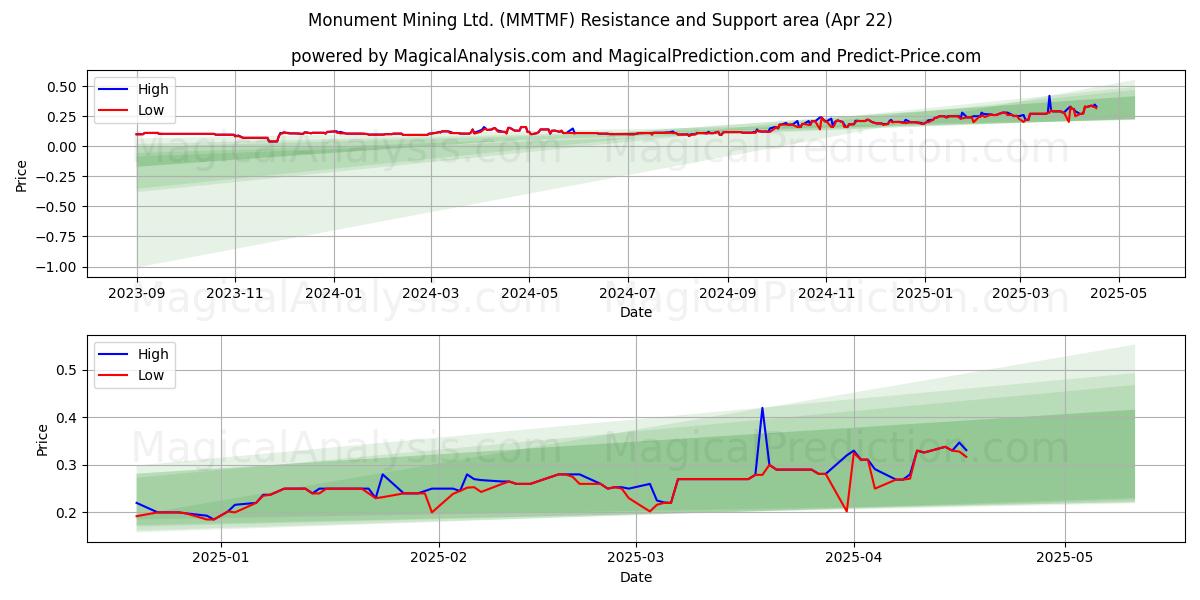Select the '0.5' price tick on bottom chart

pos(69,370)
